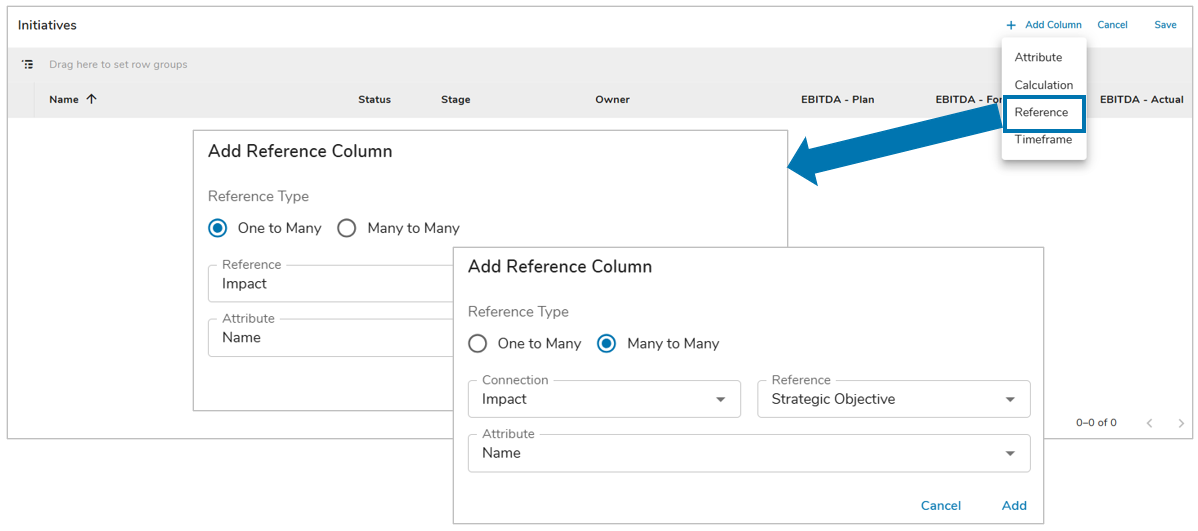Click the Status column header
This screenshot has width=1198, height=531.
pyautogui.click(x=374, y=100)
